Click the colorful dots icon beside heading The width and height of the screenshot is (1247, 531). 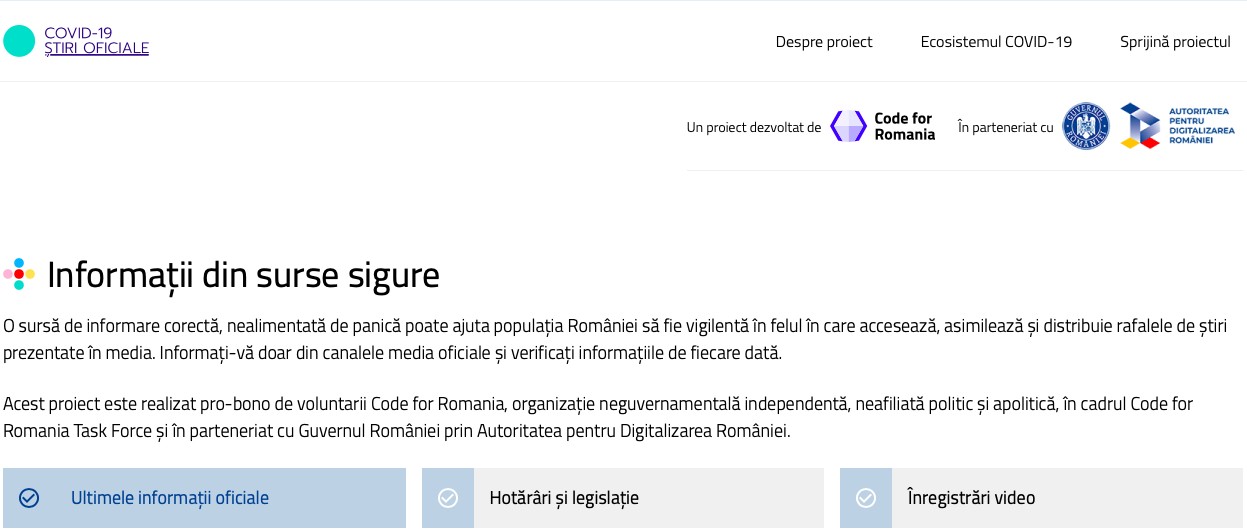pos(19,274)
